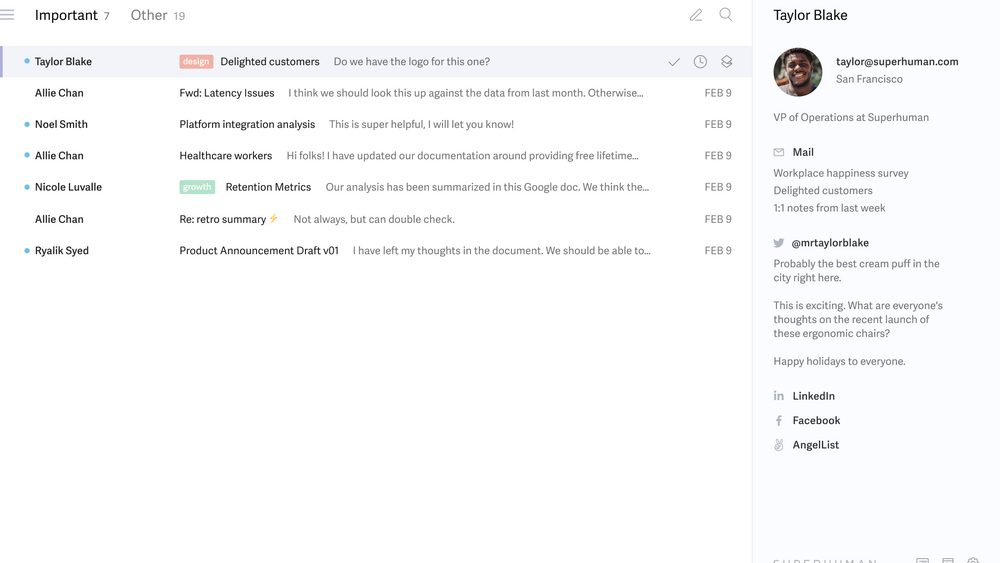
Task: Open the Facebook profile link
Action: tap(816, 421)
